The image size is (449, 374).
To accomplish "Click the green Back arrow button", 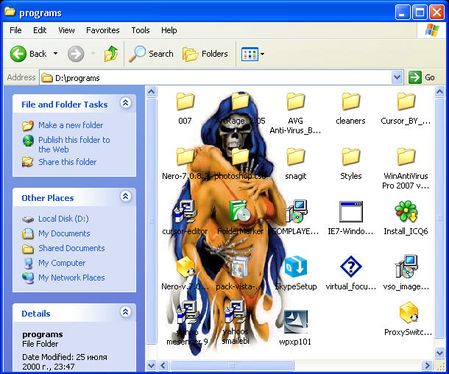I will (18, 54).
